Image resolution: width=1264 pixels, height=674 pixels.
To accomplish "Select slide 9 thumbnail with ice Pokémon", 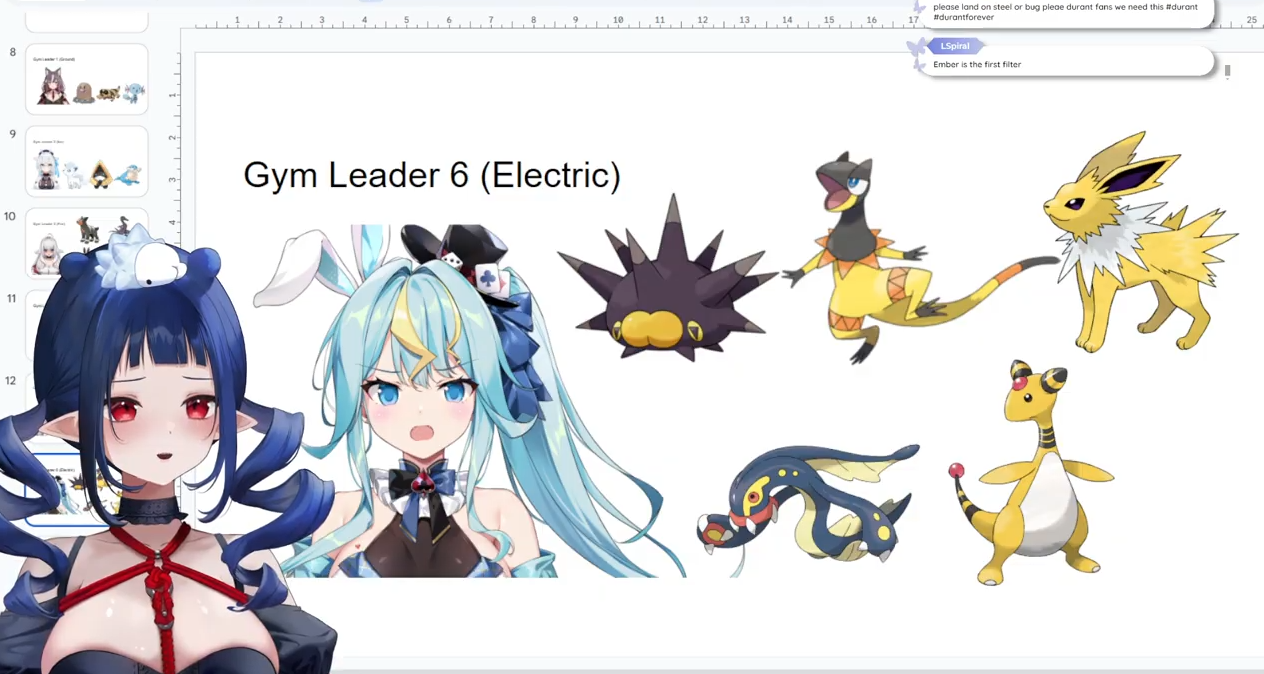I will point(87,161).
